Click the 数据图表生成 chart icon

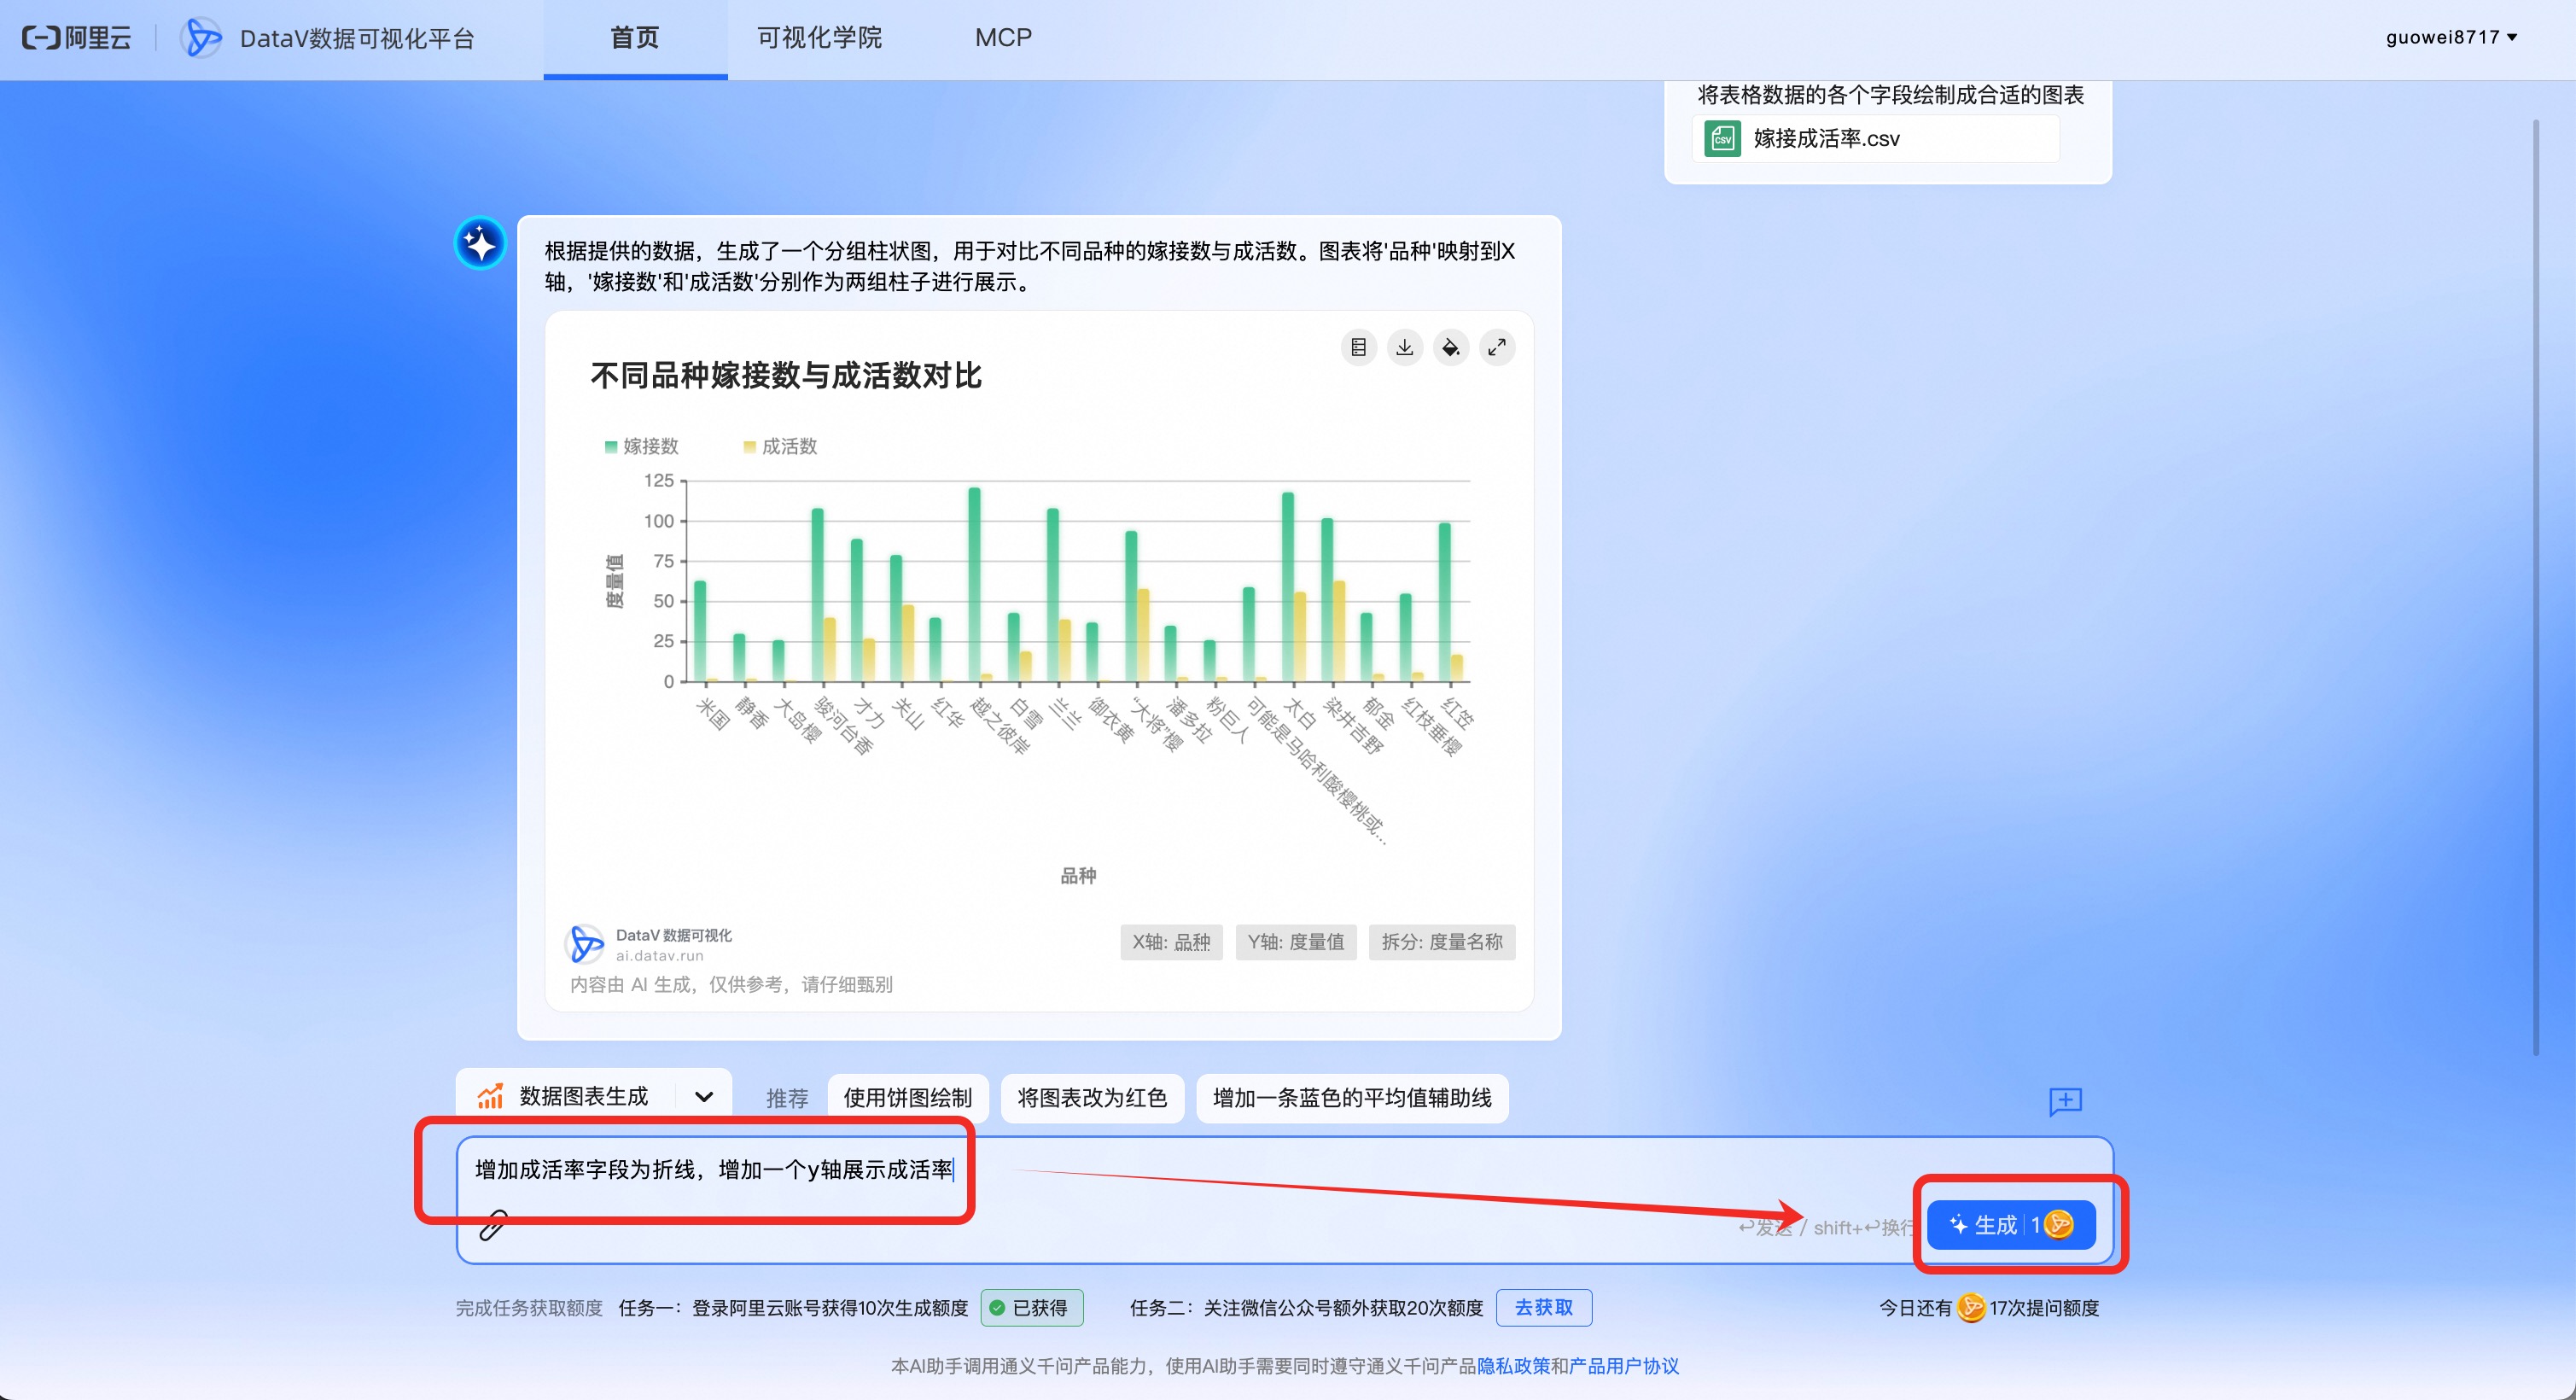[x=490, y=1097]
